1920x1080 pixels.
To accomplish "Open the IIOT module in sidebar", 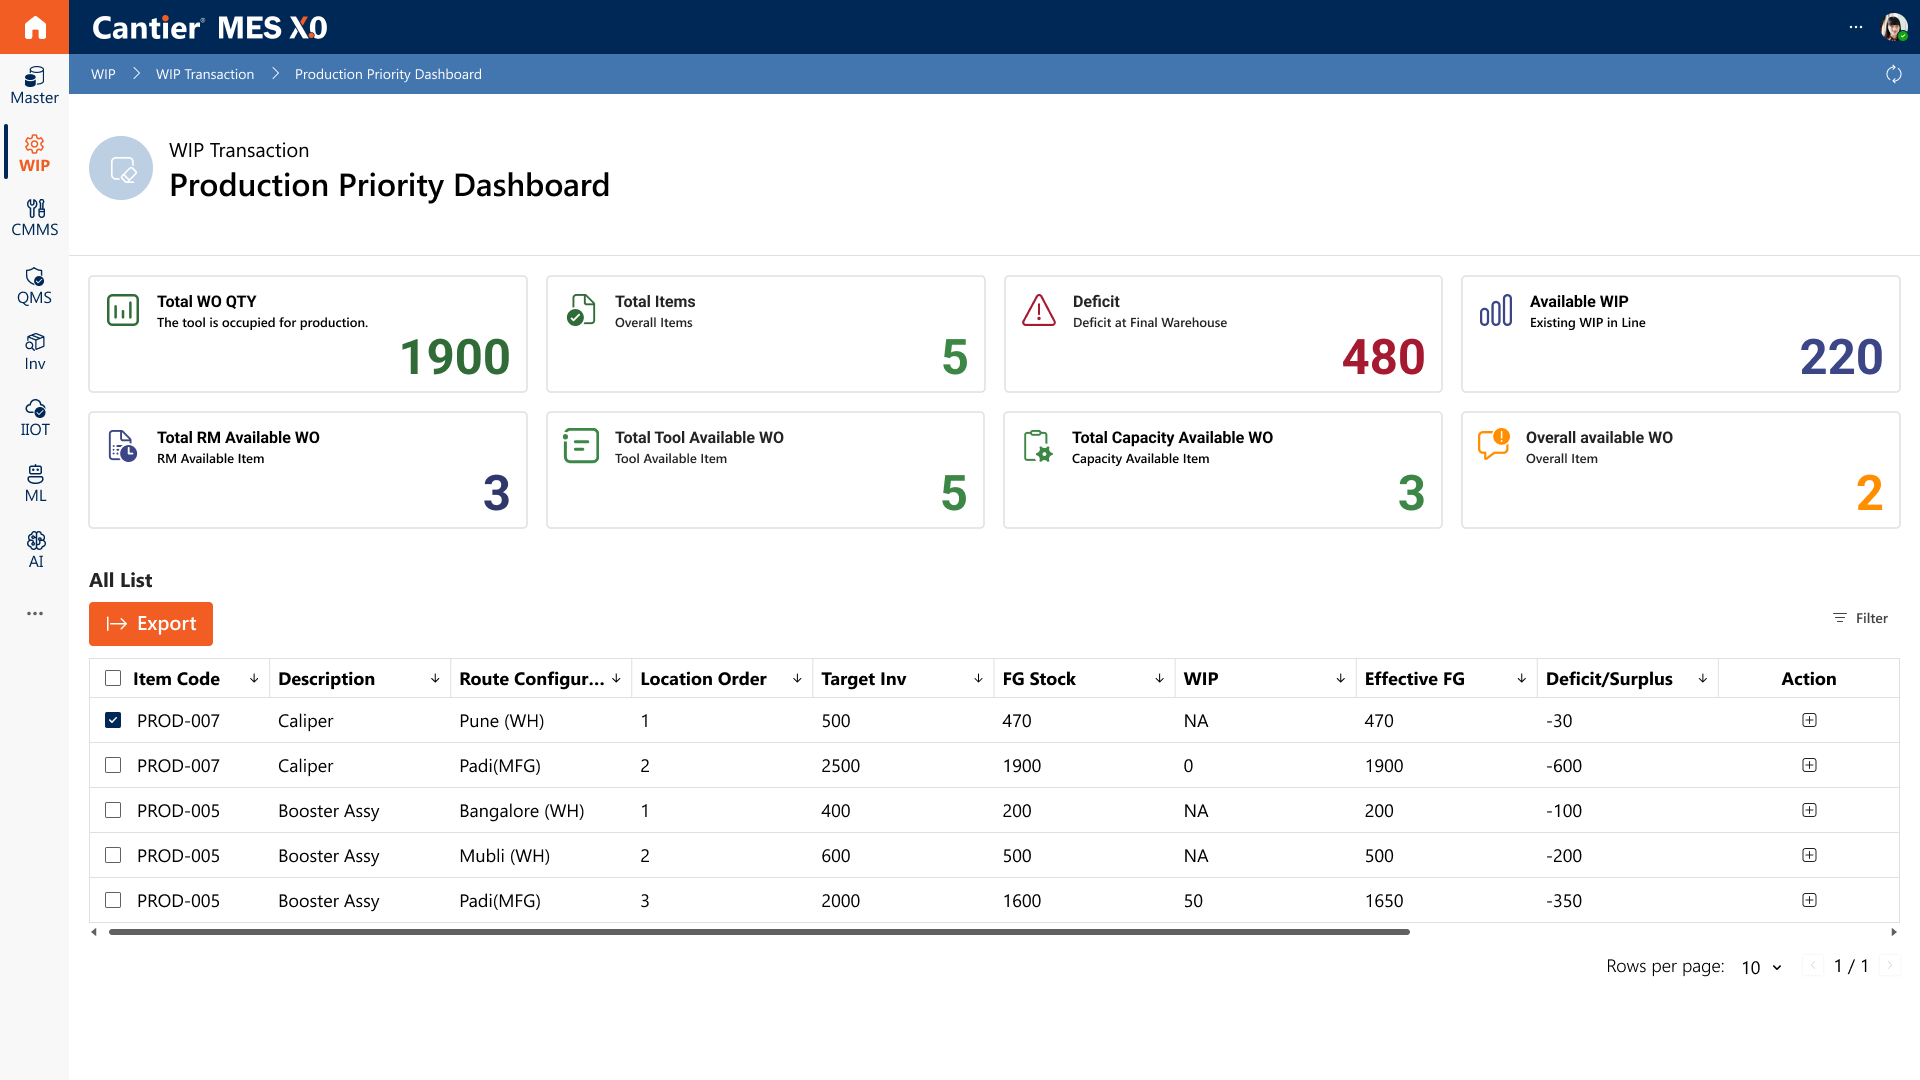I will click(x=35, y=418).
